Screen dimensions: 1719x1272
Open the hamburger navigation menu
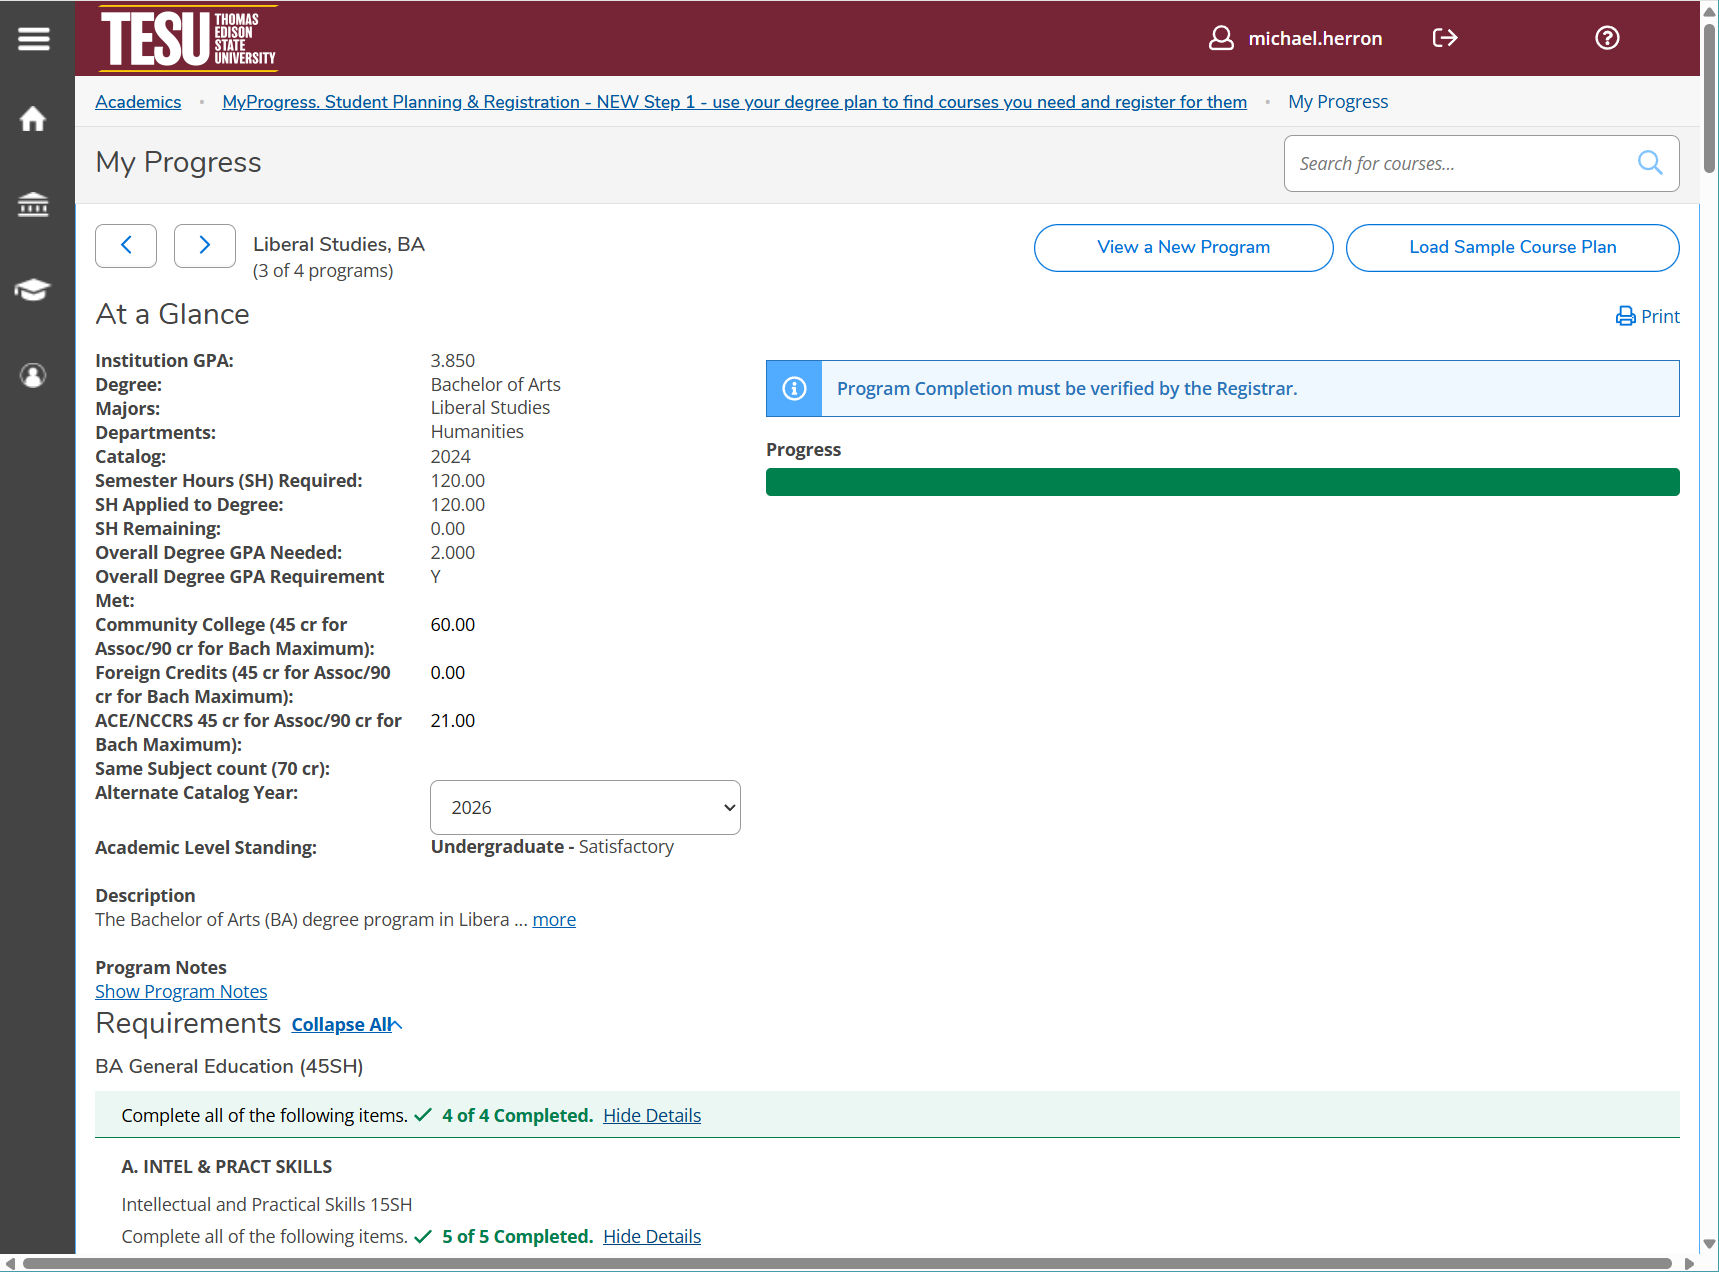pos(33,39)
